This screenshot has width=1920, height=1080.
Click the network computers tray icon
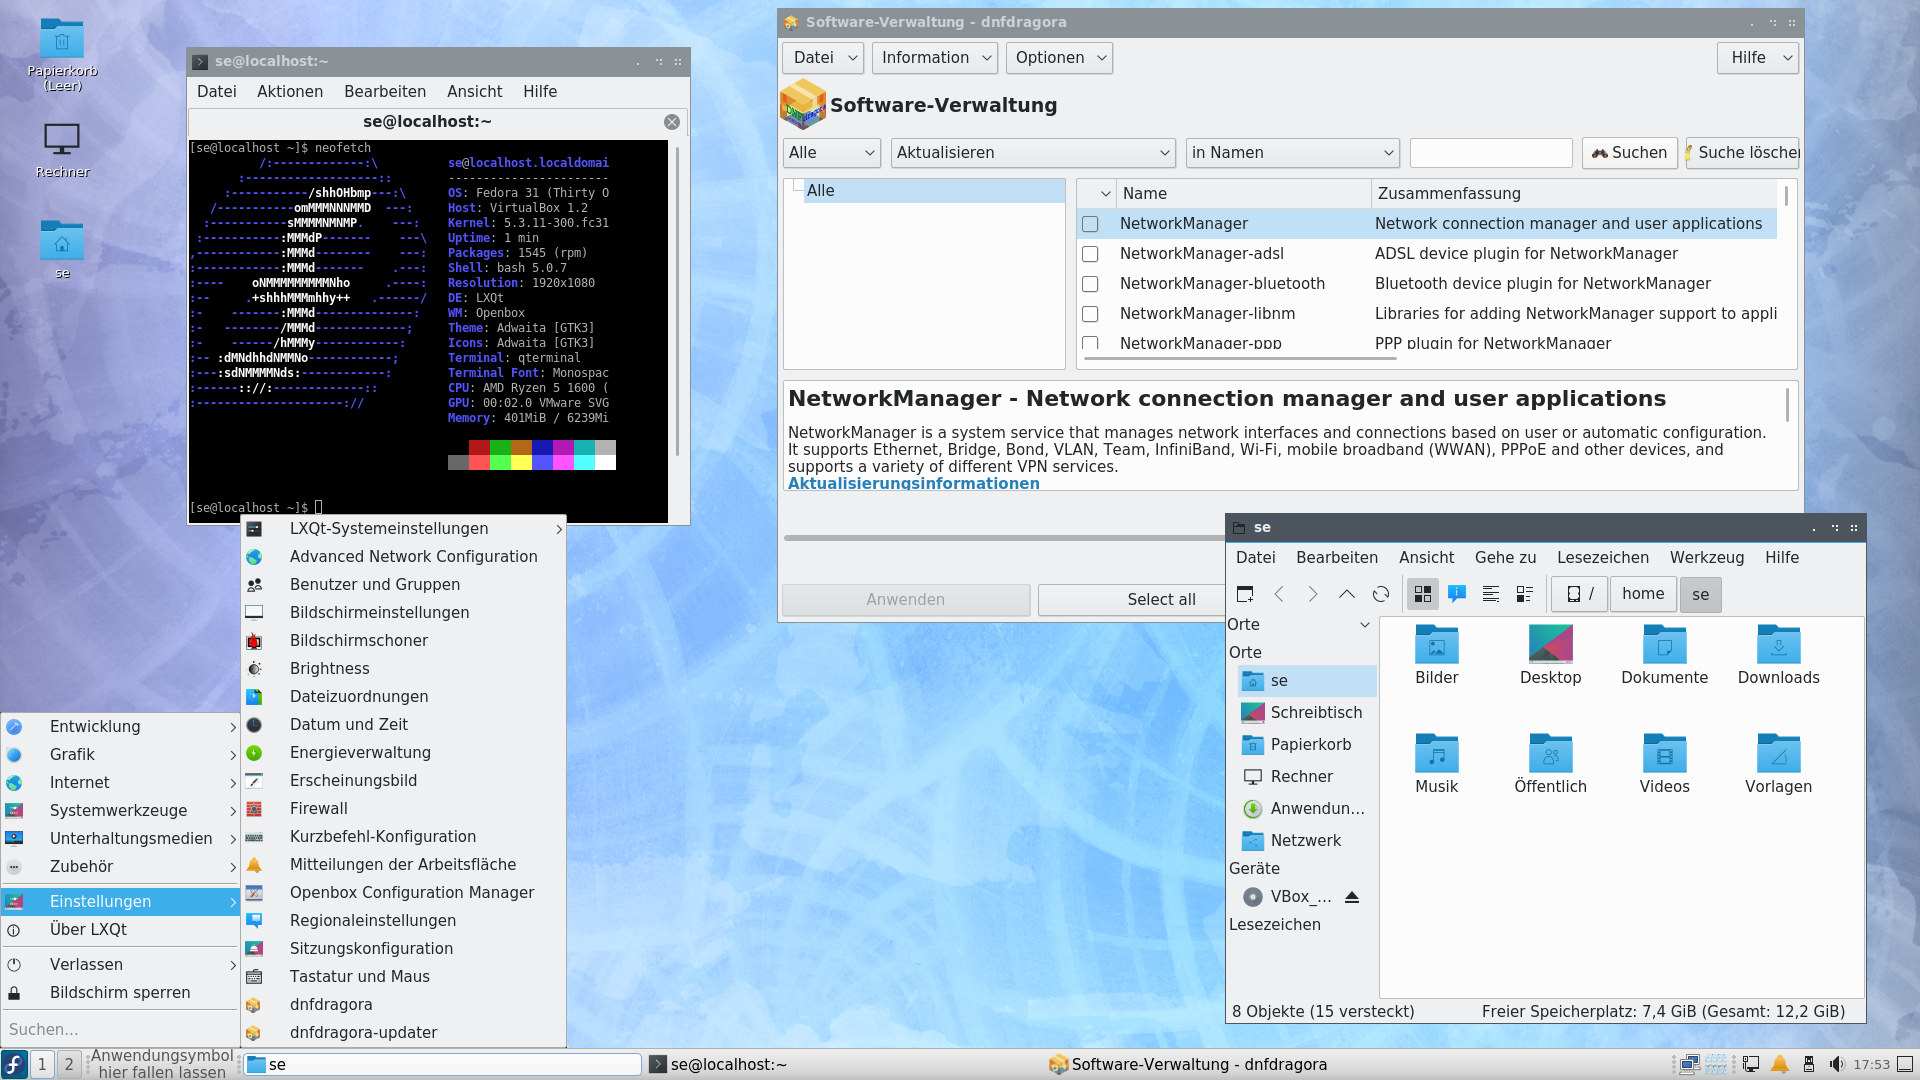click(1690, 1064)
